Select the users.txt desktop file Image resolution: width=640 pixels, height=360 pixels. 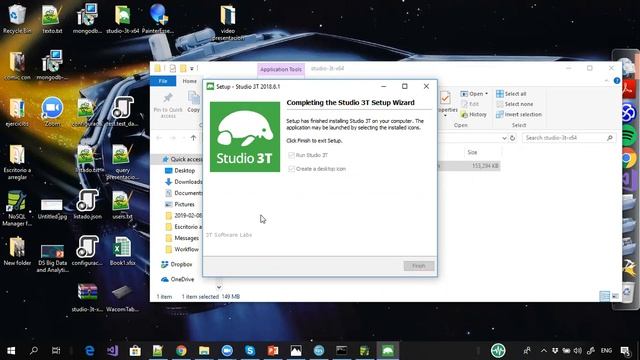pos(122,204)
